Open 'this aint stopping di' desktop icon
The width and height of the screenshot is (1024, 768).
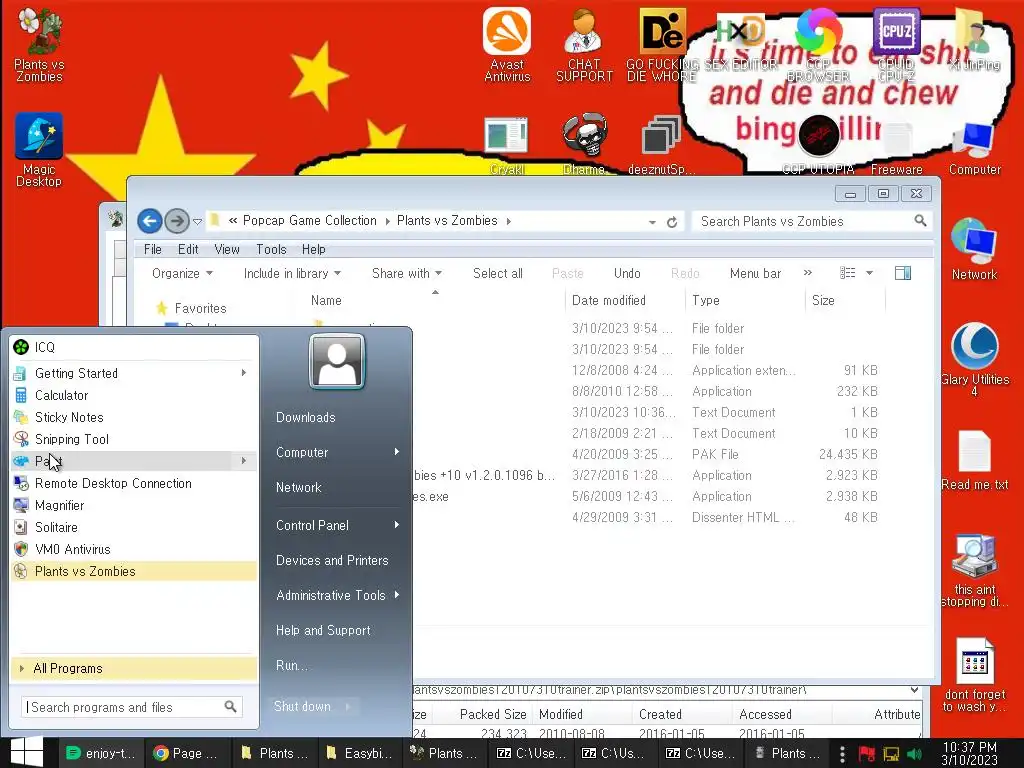(x=974, y=569)
